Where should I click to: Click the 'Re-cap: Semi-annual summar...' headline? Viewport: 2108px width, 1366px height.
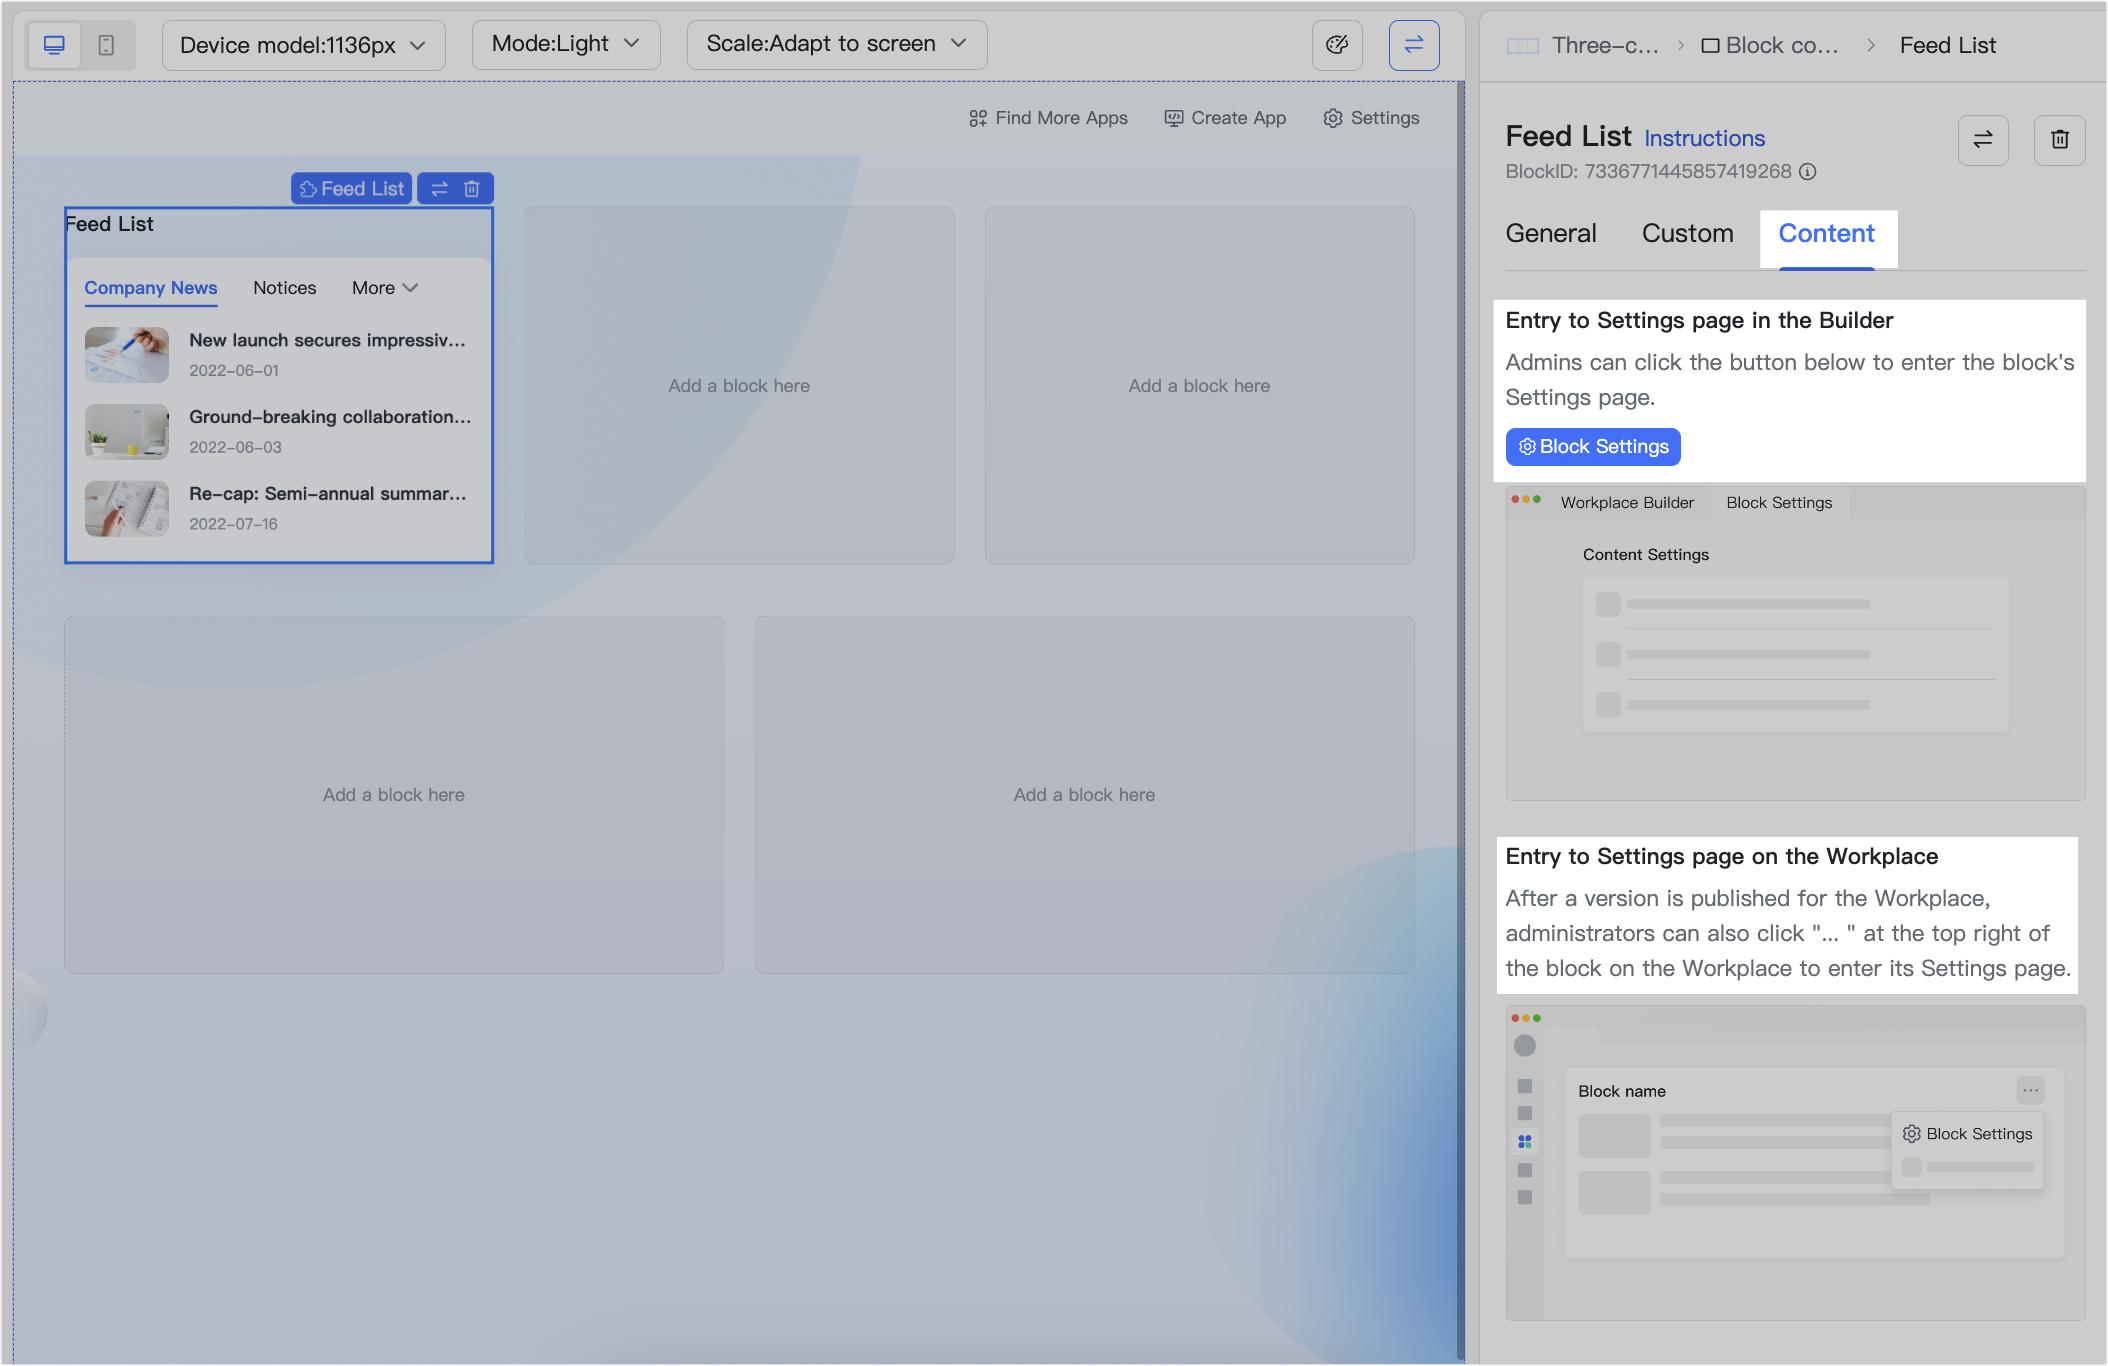click(x=328, y=494)
